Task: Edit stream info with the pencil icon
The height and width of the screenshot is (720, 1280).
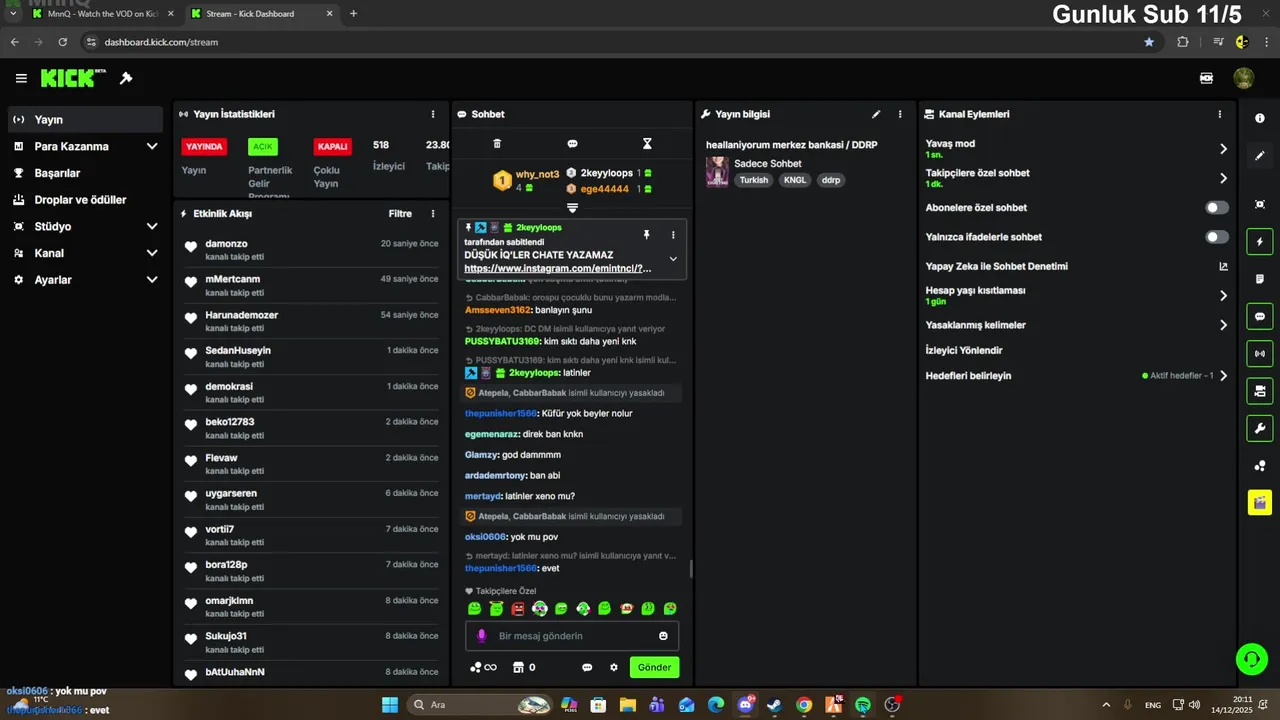Action: point(876,114)
